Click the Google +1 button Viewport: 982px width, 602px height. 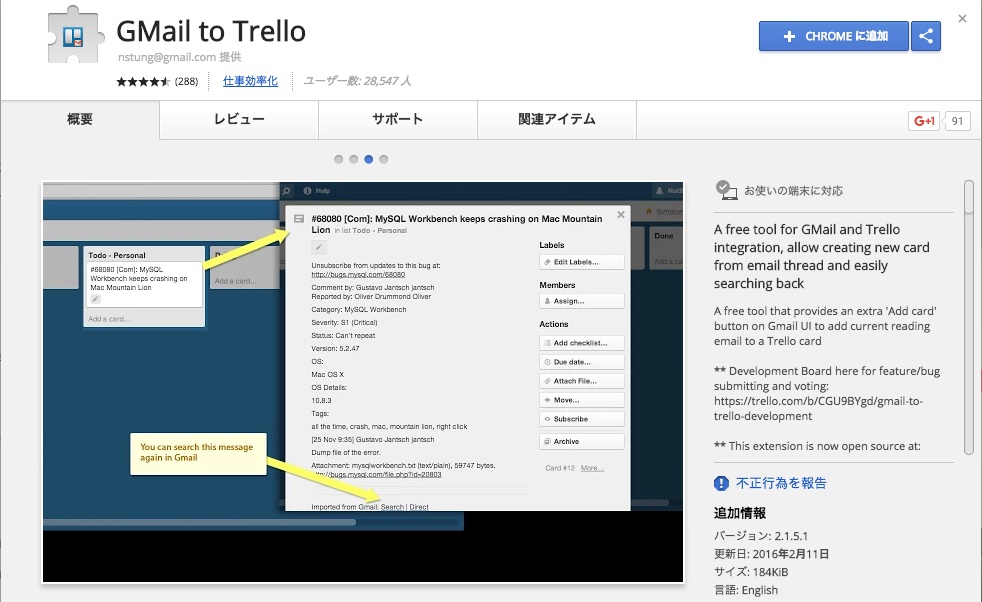click(x=924, y=121)
